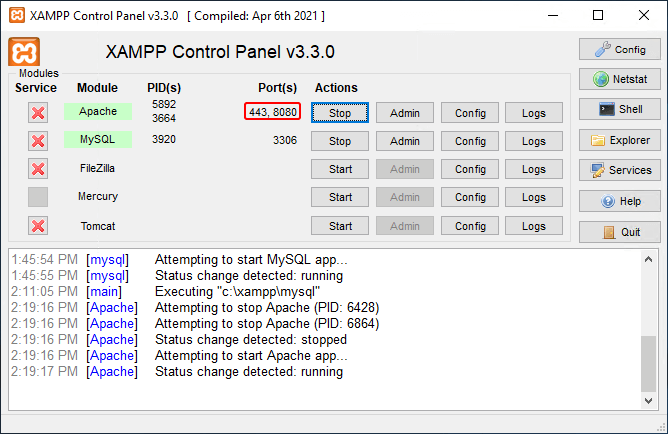
Task: Click log line 'Executing "c:\xampp\mysql"'
Action: 237,292
